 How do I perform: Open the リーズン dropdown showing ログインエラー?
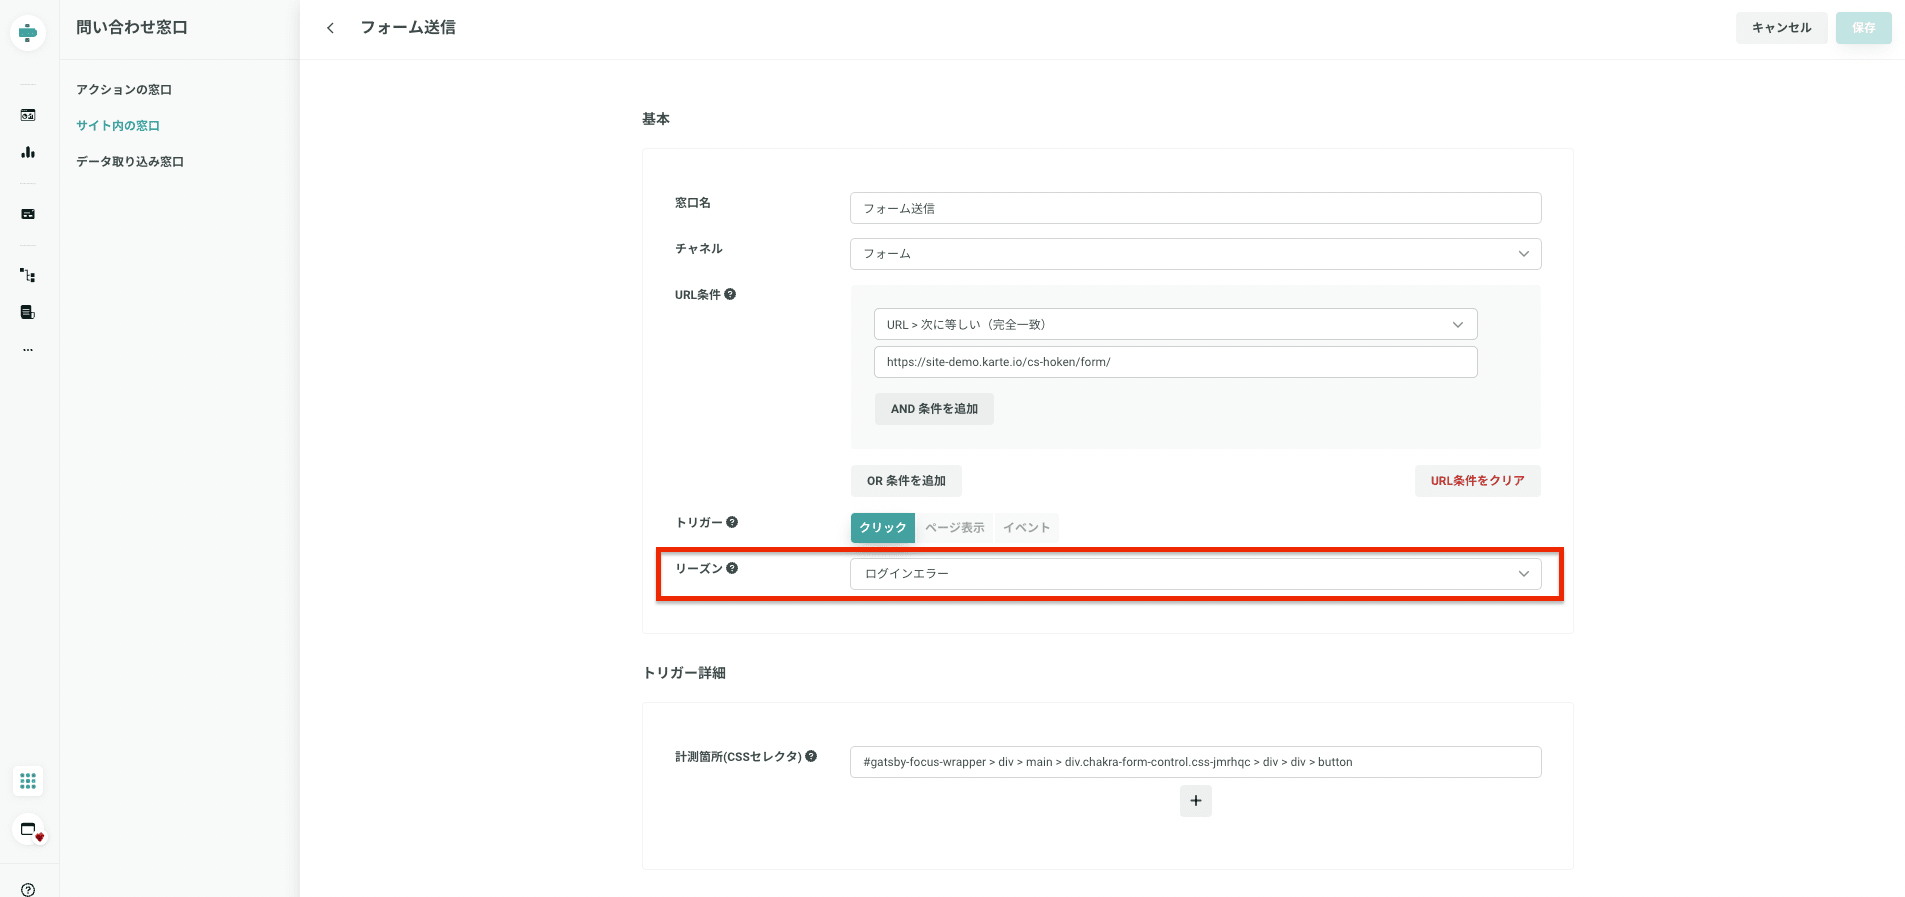click(1196, 574)
